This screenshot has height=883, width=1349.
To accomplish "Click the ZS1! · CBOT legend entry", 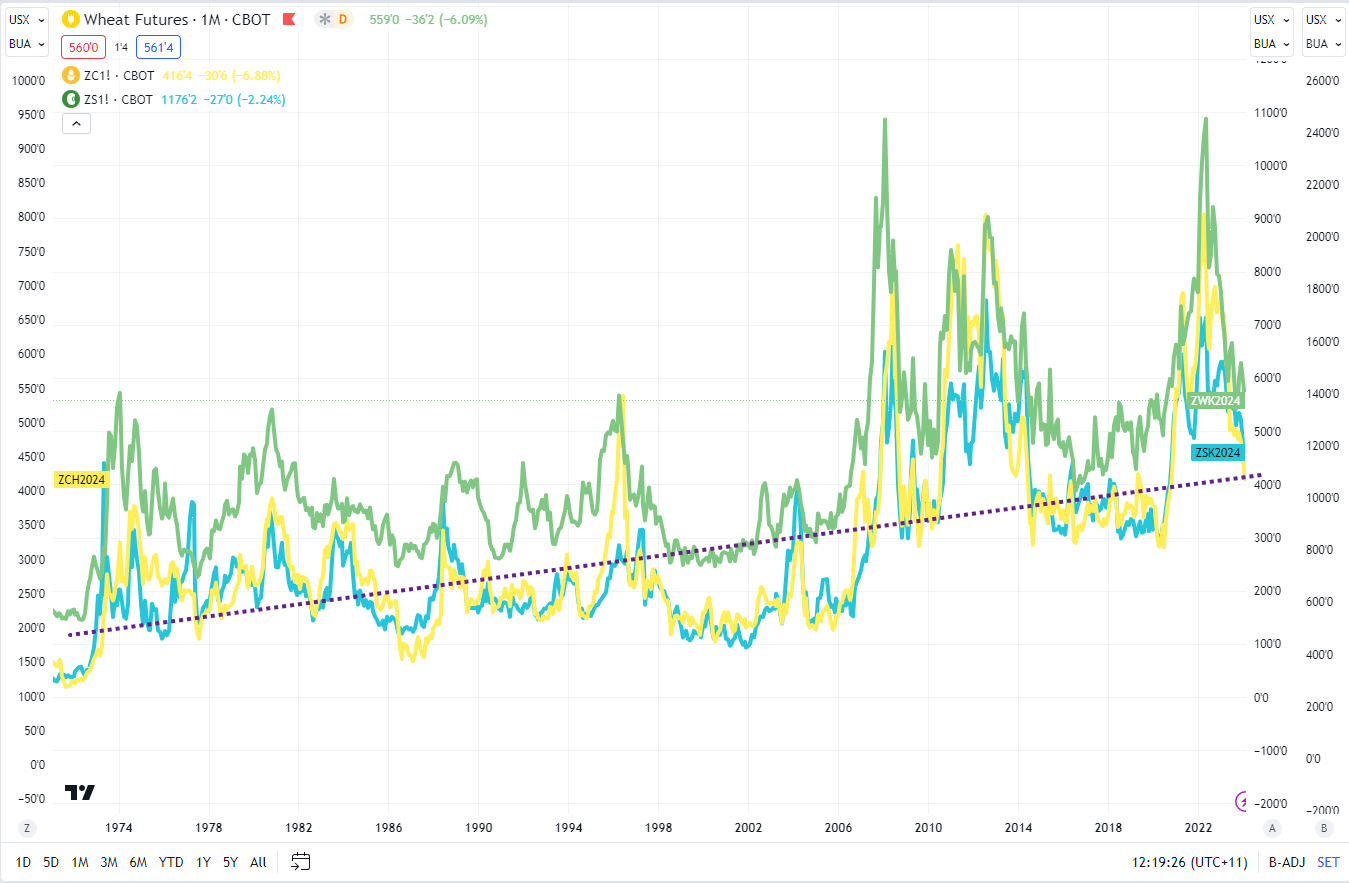I will pos(118,99).
